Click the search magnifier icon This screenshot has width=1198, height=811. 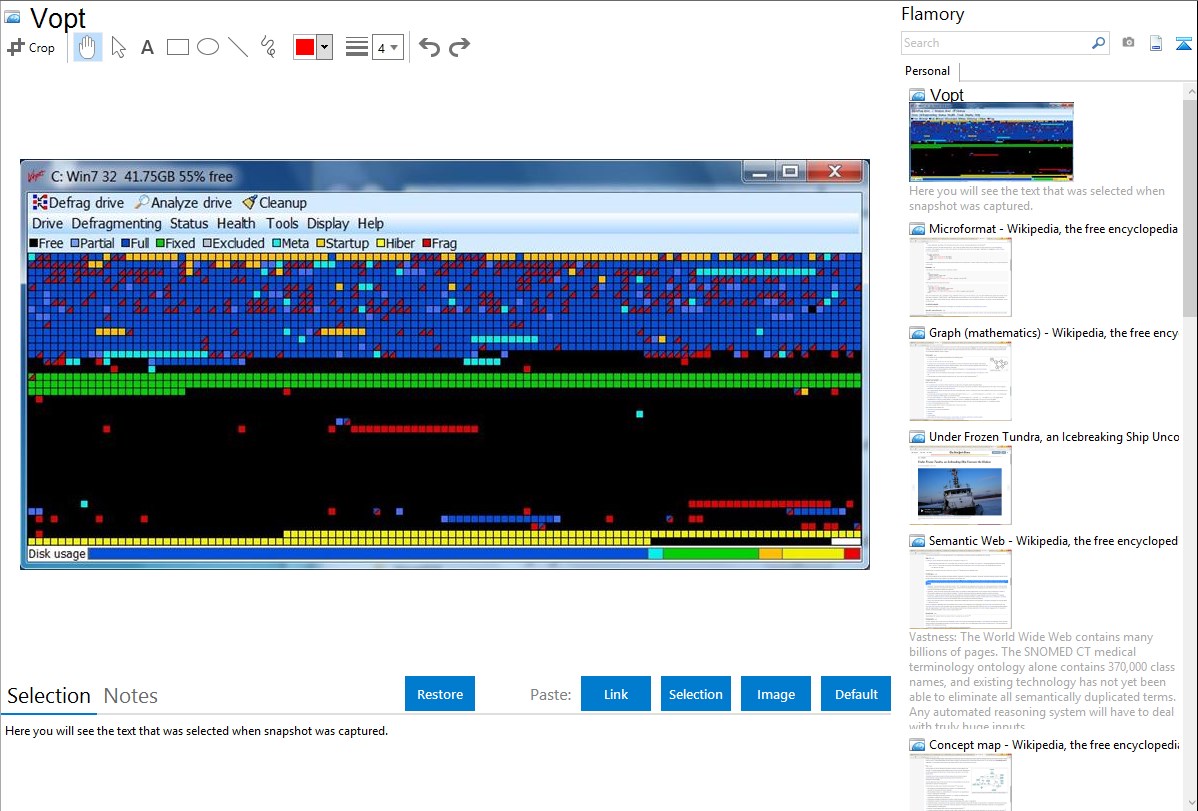[x=1098, y=43]
